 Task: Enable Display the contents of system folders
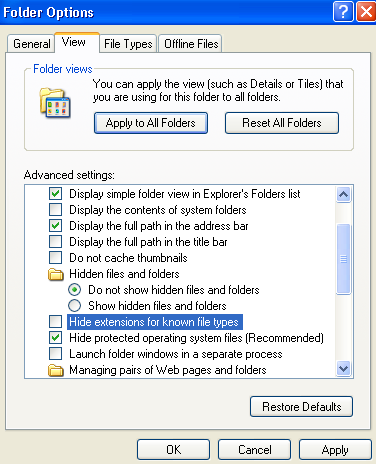[x=55, y=210]
